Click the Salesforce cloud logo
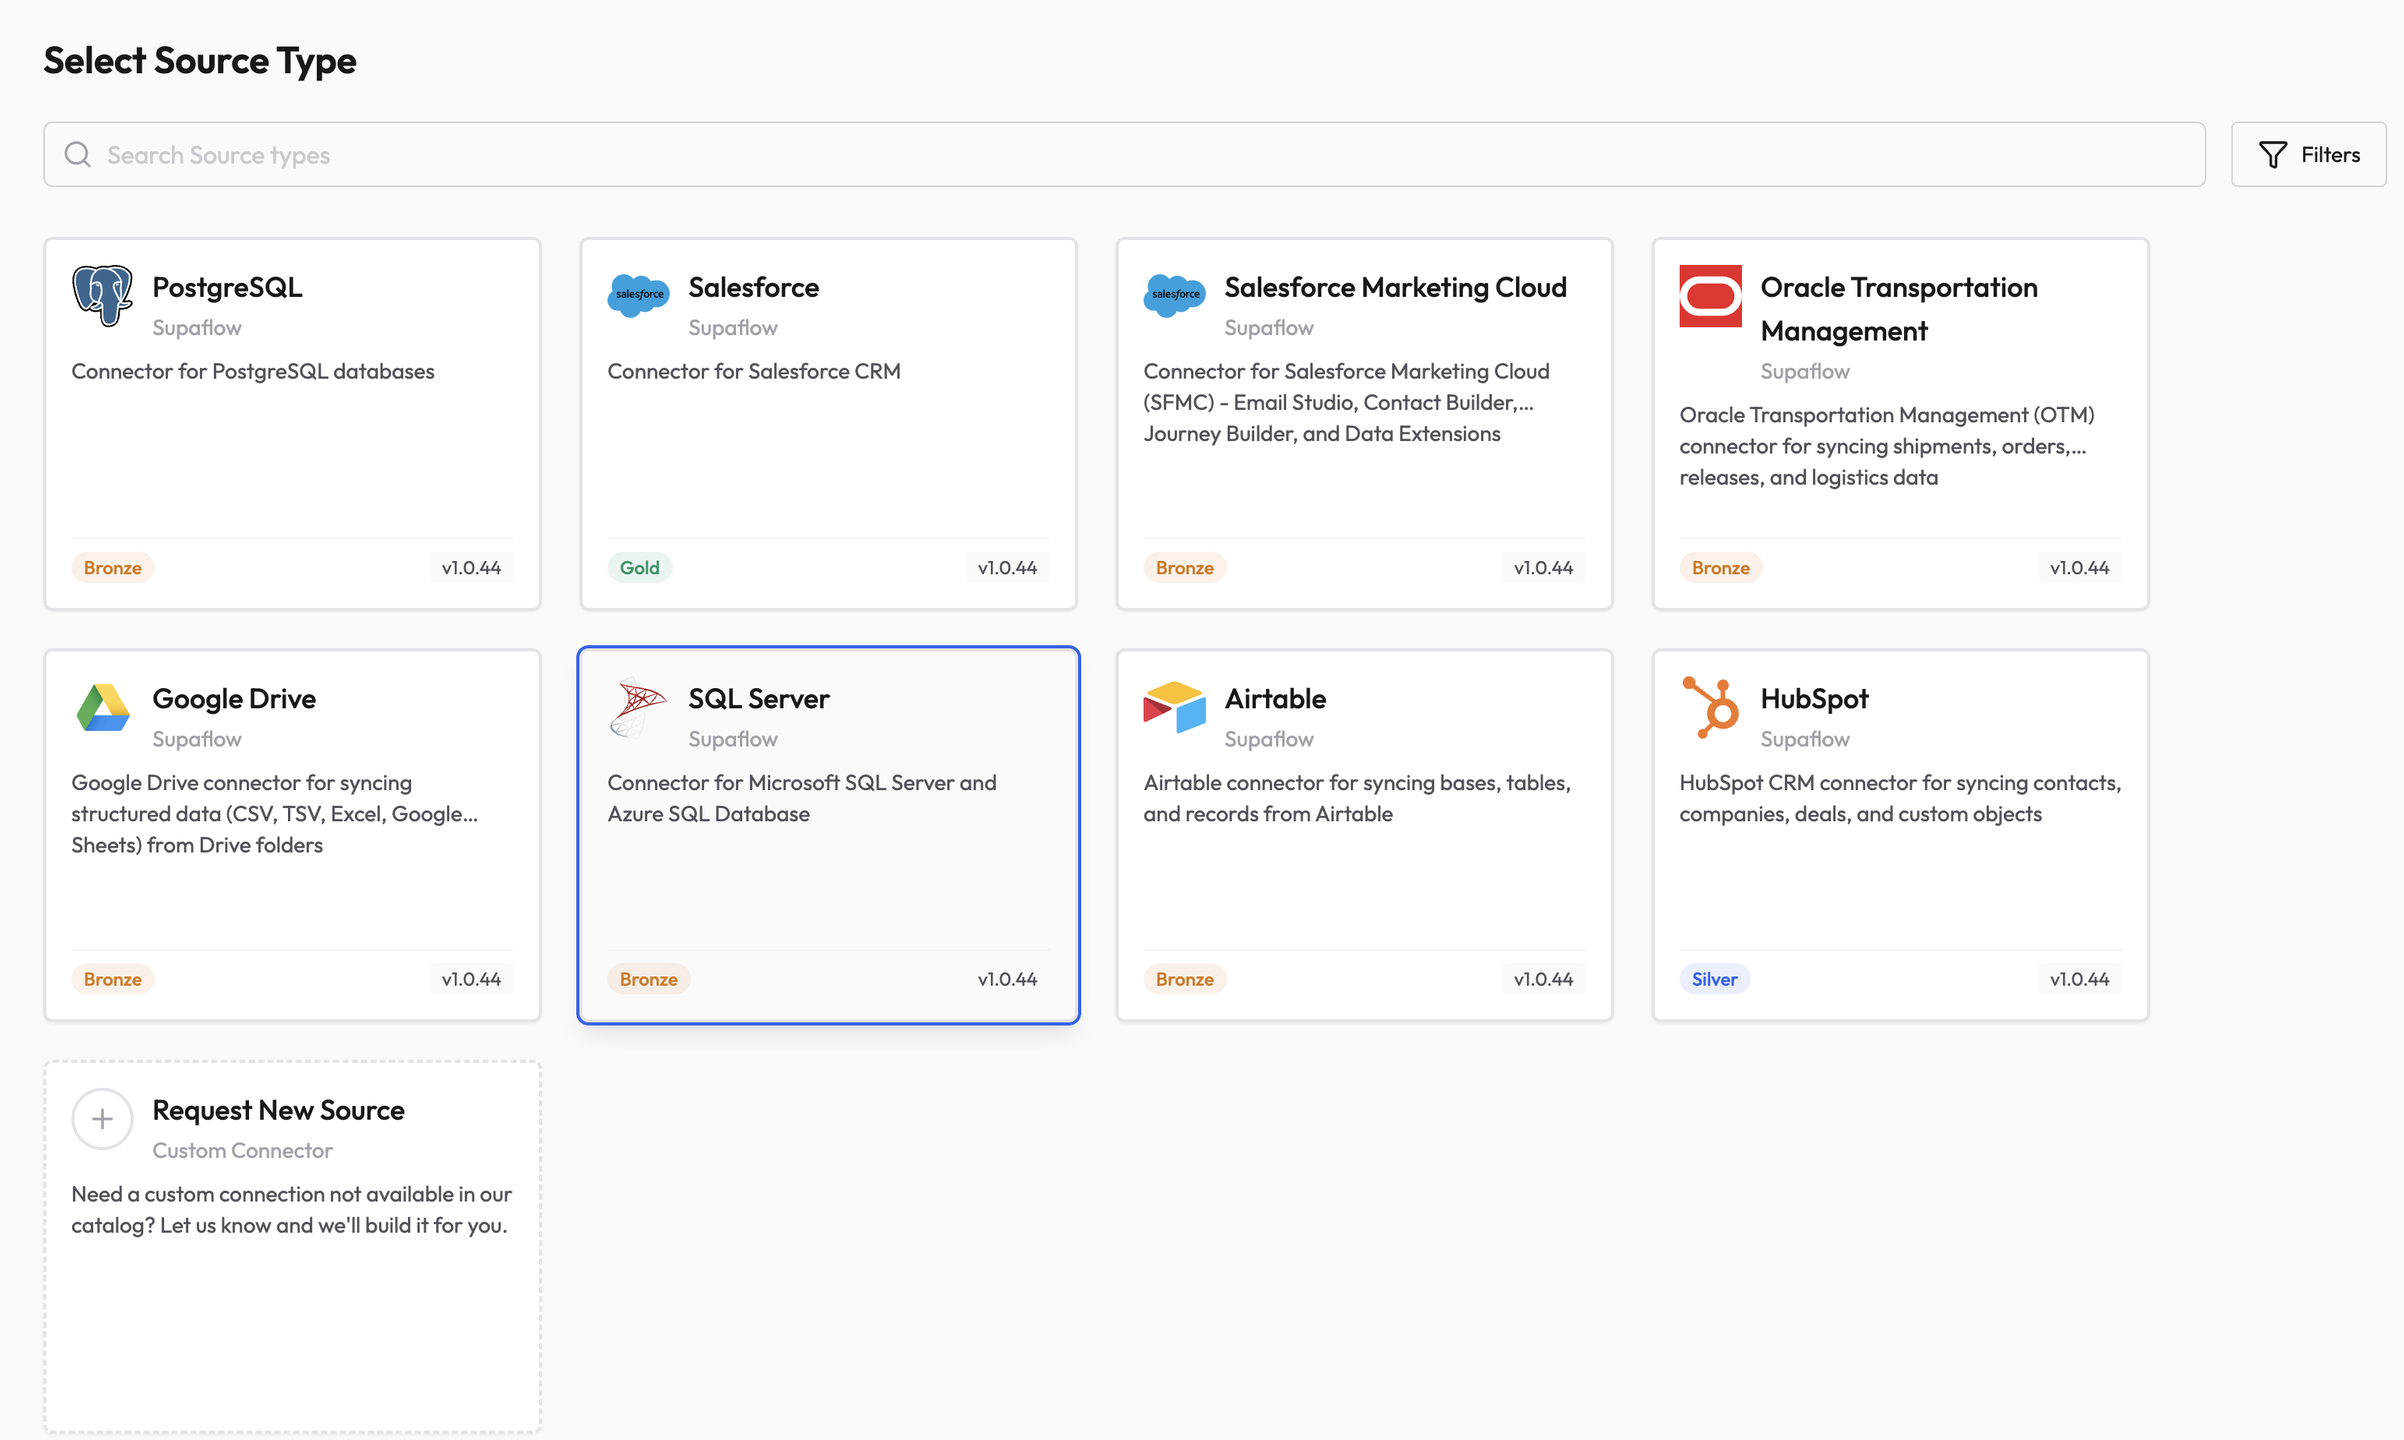 638,295
